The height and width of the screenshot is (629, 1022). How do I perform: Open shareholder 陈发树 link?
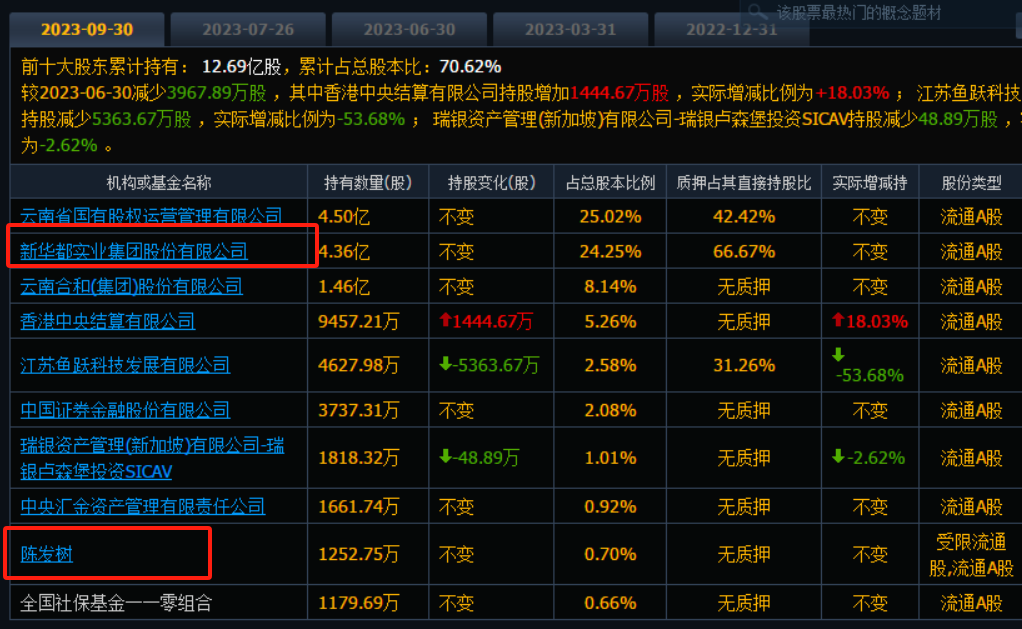46,554
